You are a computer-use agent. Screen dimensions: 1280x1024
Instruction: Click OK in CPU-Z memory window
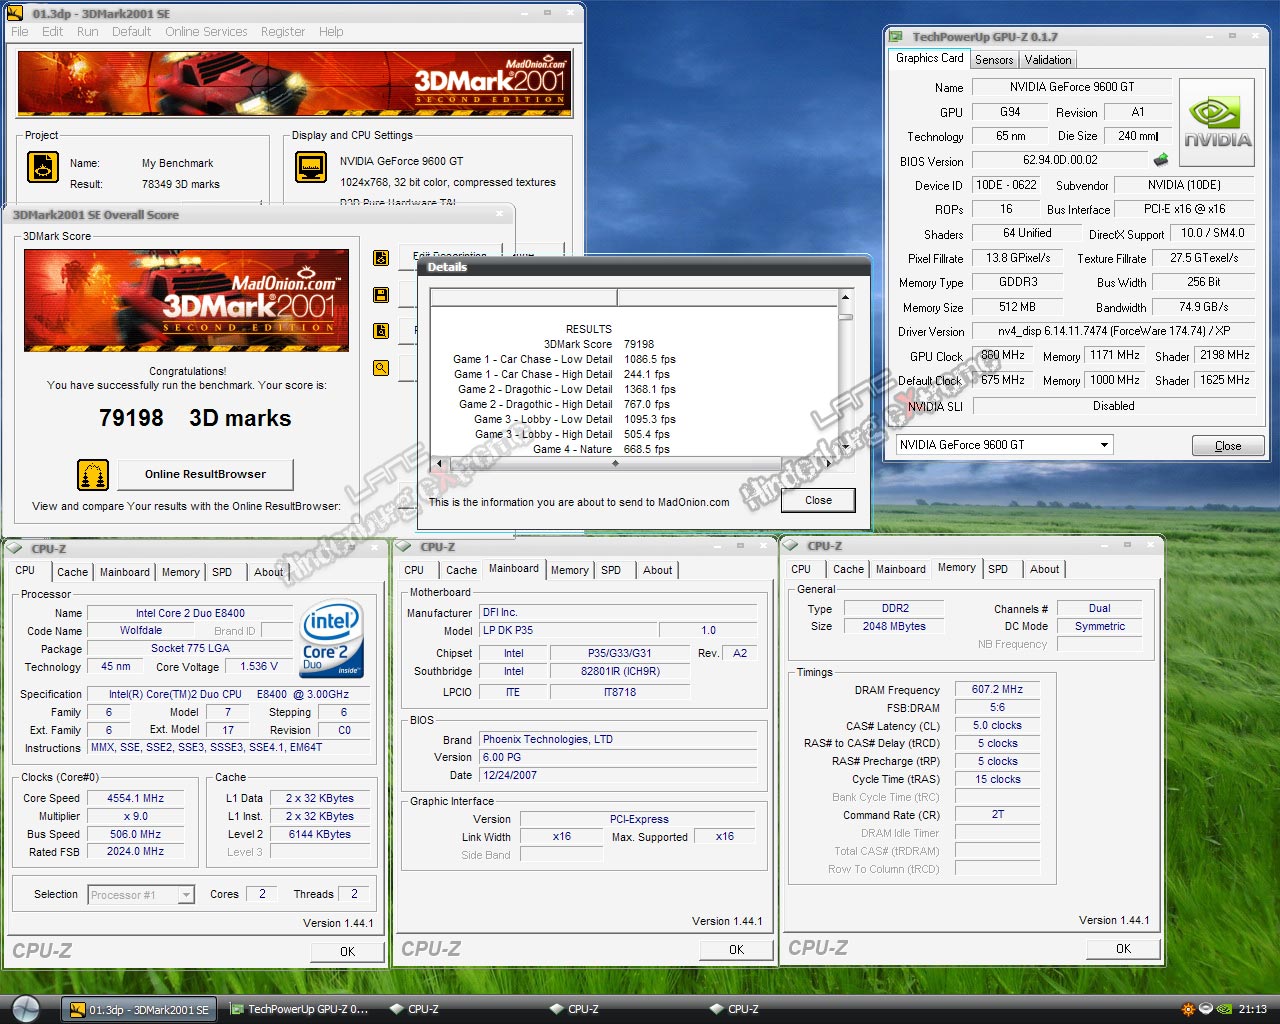click(x=1123, y=949)
